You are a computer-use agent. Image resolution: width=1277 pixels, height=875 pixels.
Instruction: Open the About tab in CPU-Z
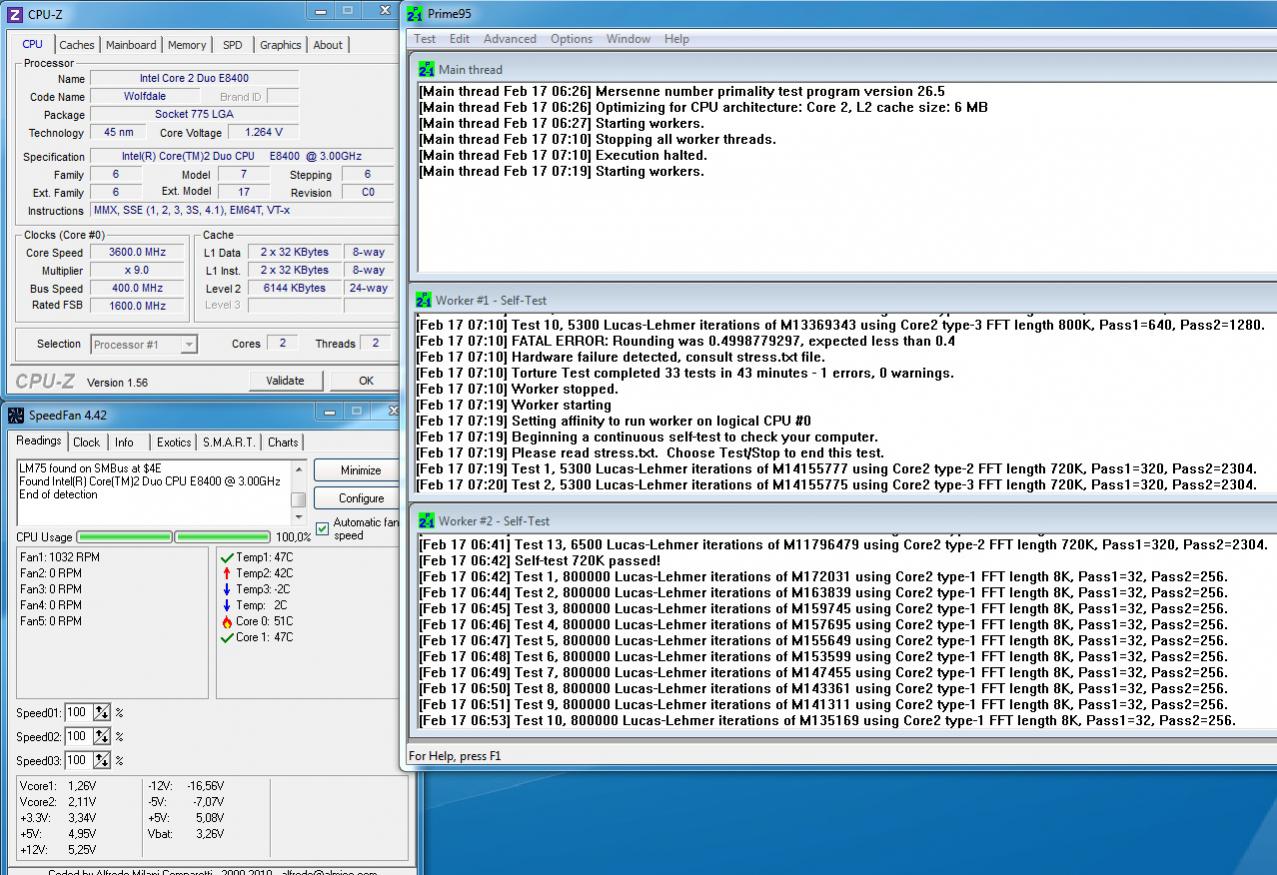328,45
